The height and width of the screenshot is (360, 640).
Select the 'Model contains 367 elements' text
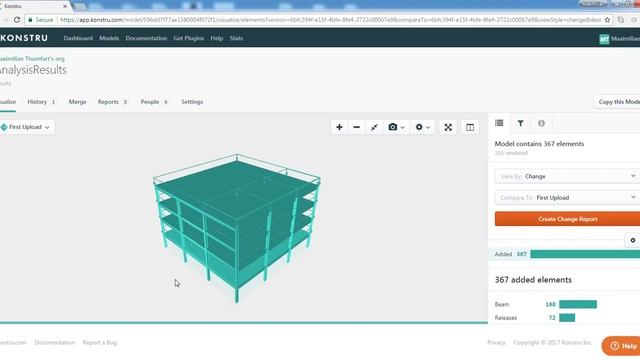(x=539, y=144)
